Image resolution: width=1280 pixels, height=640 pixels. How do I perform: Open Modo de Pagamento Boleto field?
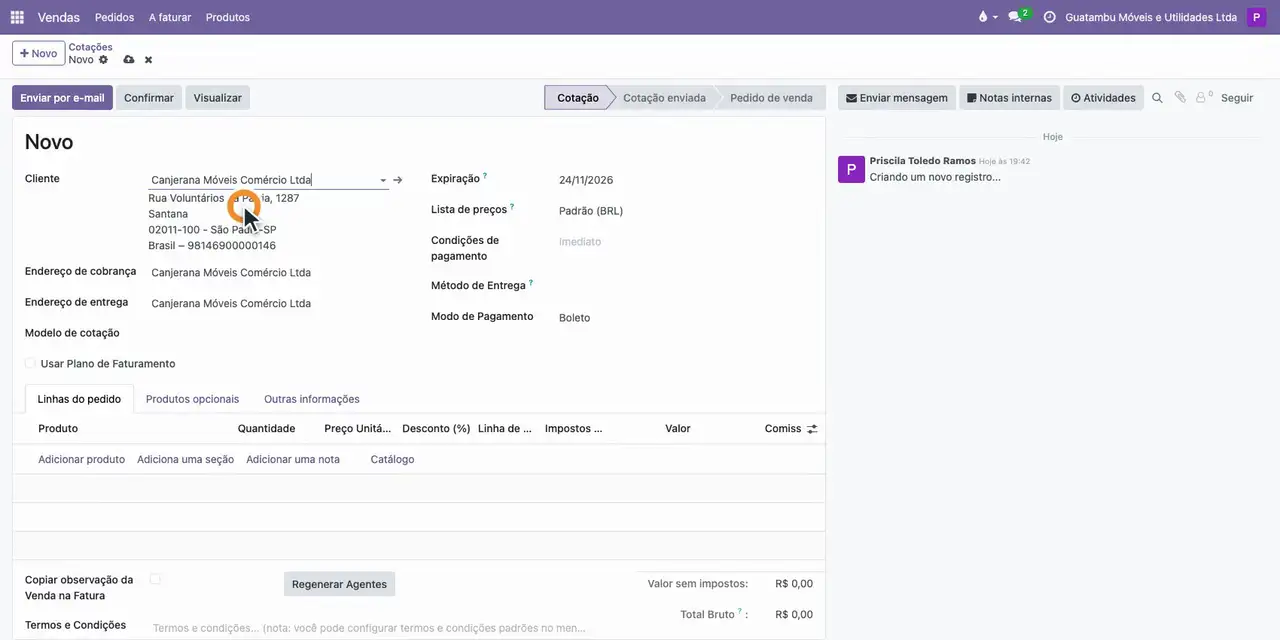tap(685, 318)
